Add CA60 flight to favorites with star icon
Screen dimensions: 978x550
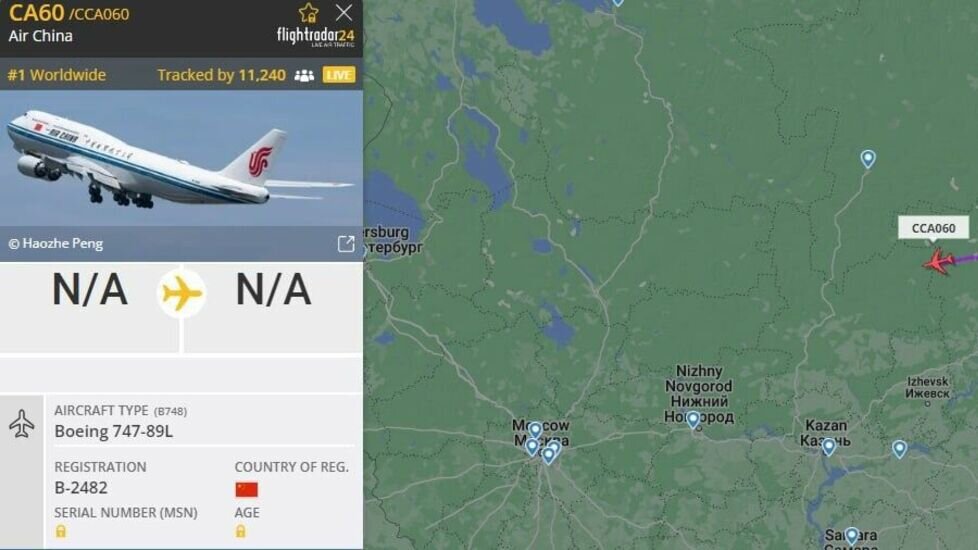pos(308,12)
